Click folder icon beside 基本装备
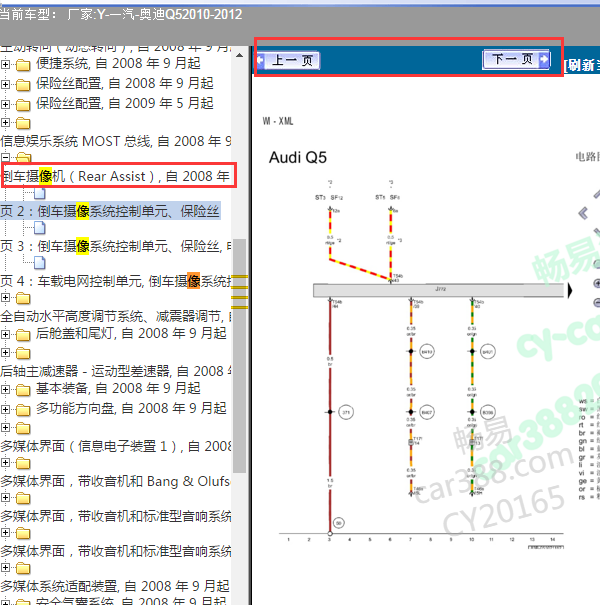This screenshot has width=600, height=605. 23,390
